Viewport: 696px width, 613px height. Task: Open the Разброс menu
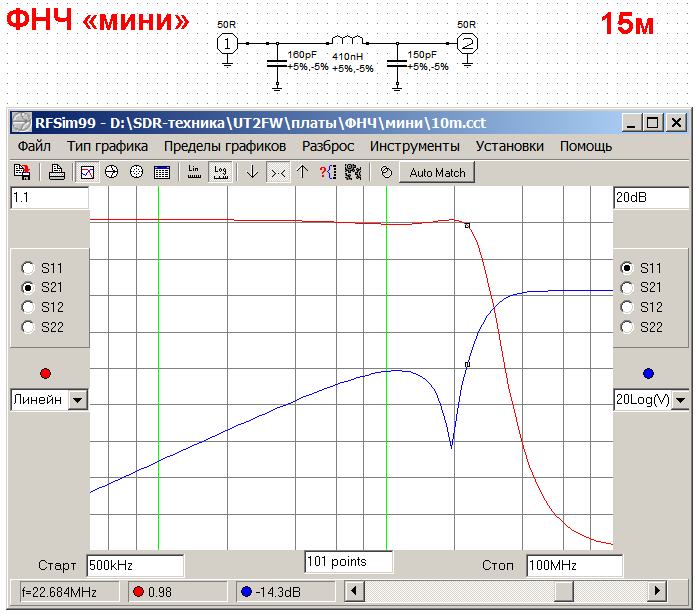pyautogui.click(x=328, y=146)
